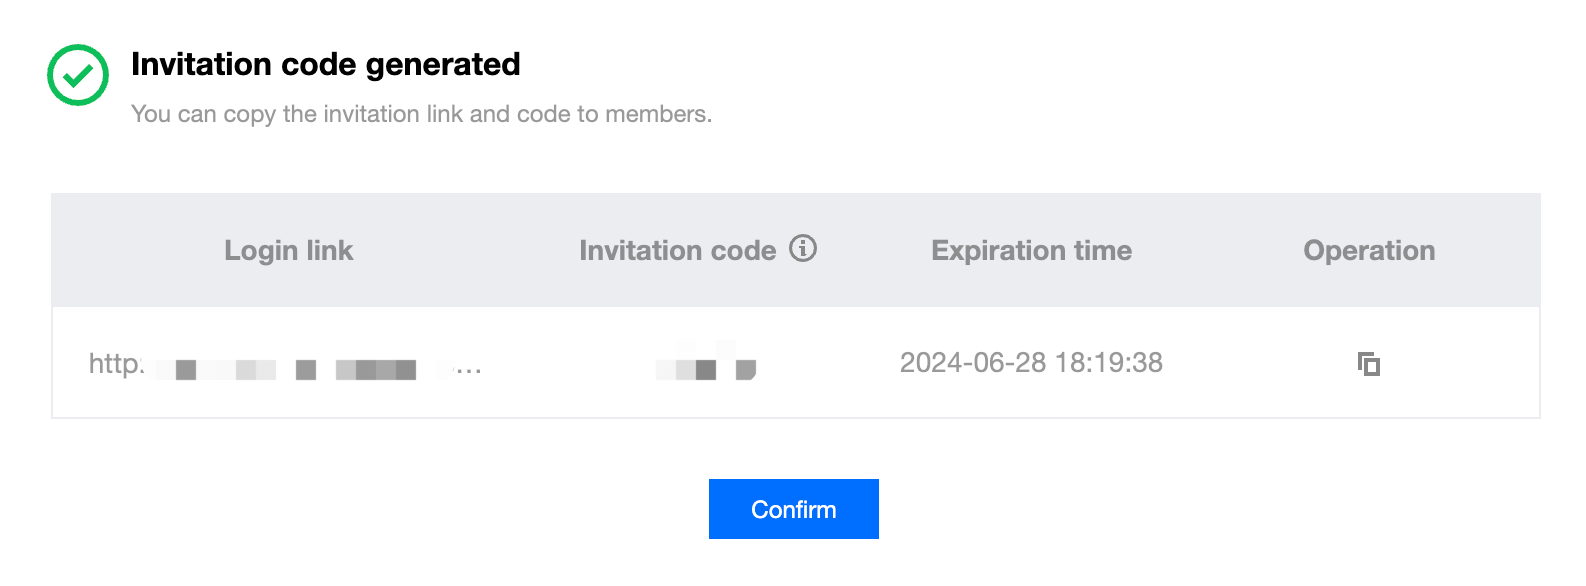The image size is (1586, 586).
Task: Select the blurred invitation code value
Action: coord(705,365)
